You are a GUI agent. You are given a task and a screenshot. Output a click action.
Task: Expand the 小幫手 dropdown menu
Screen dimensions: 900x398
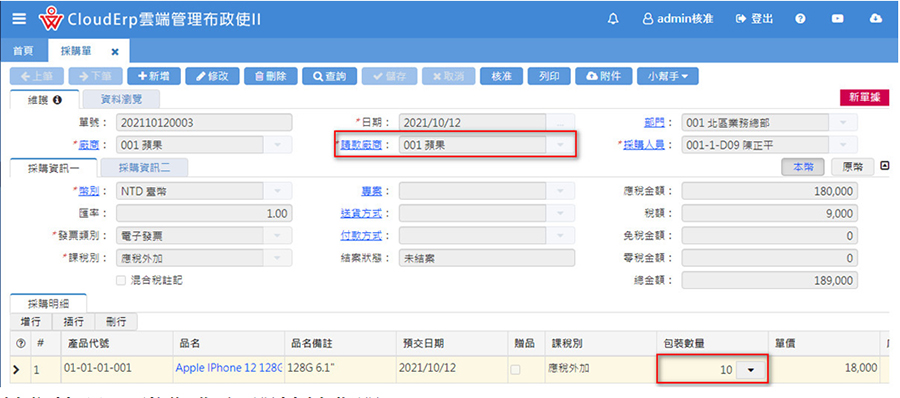click(668, 76)
